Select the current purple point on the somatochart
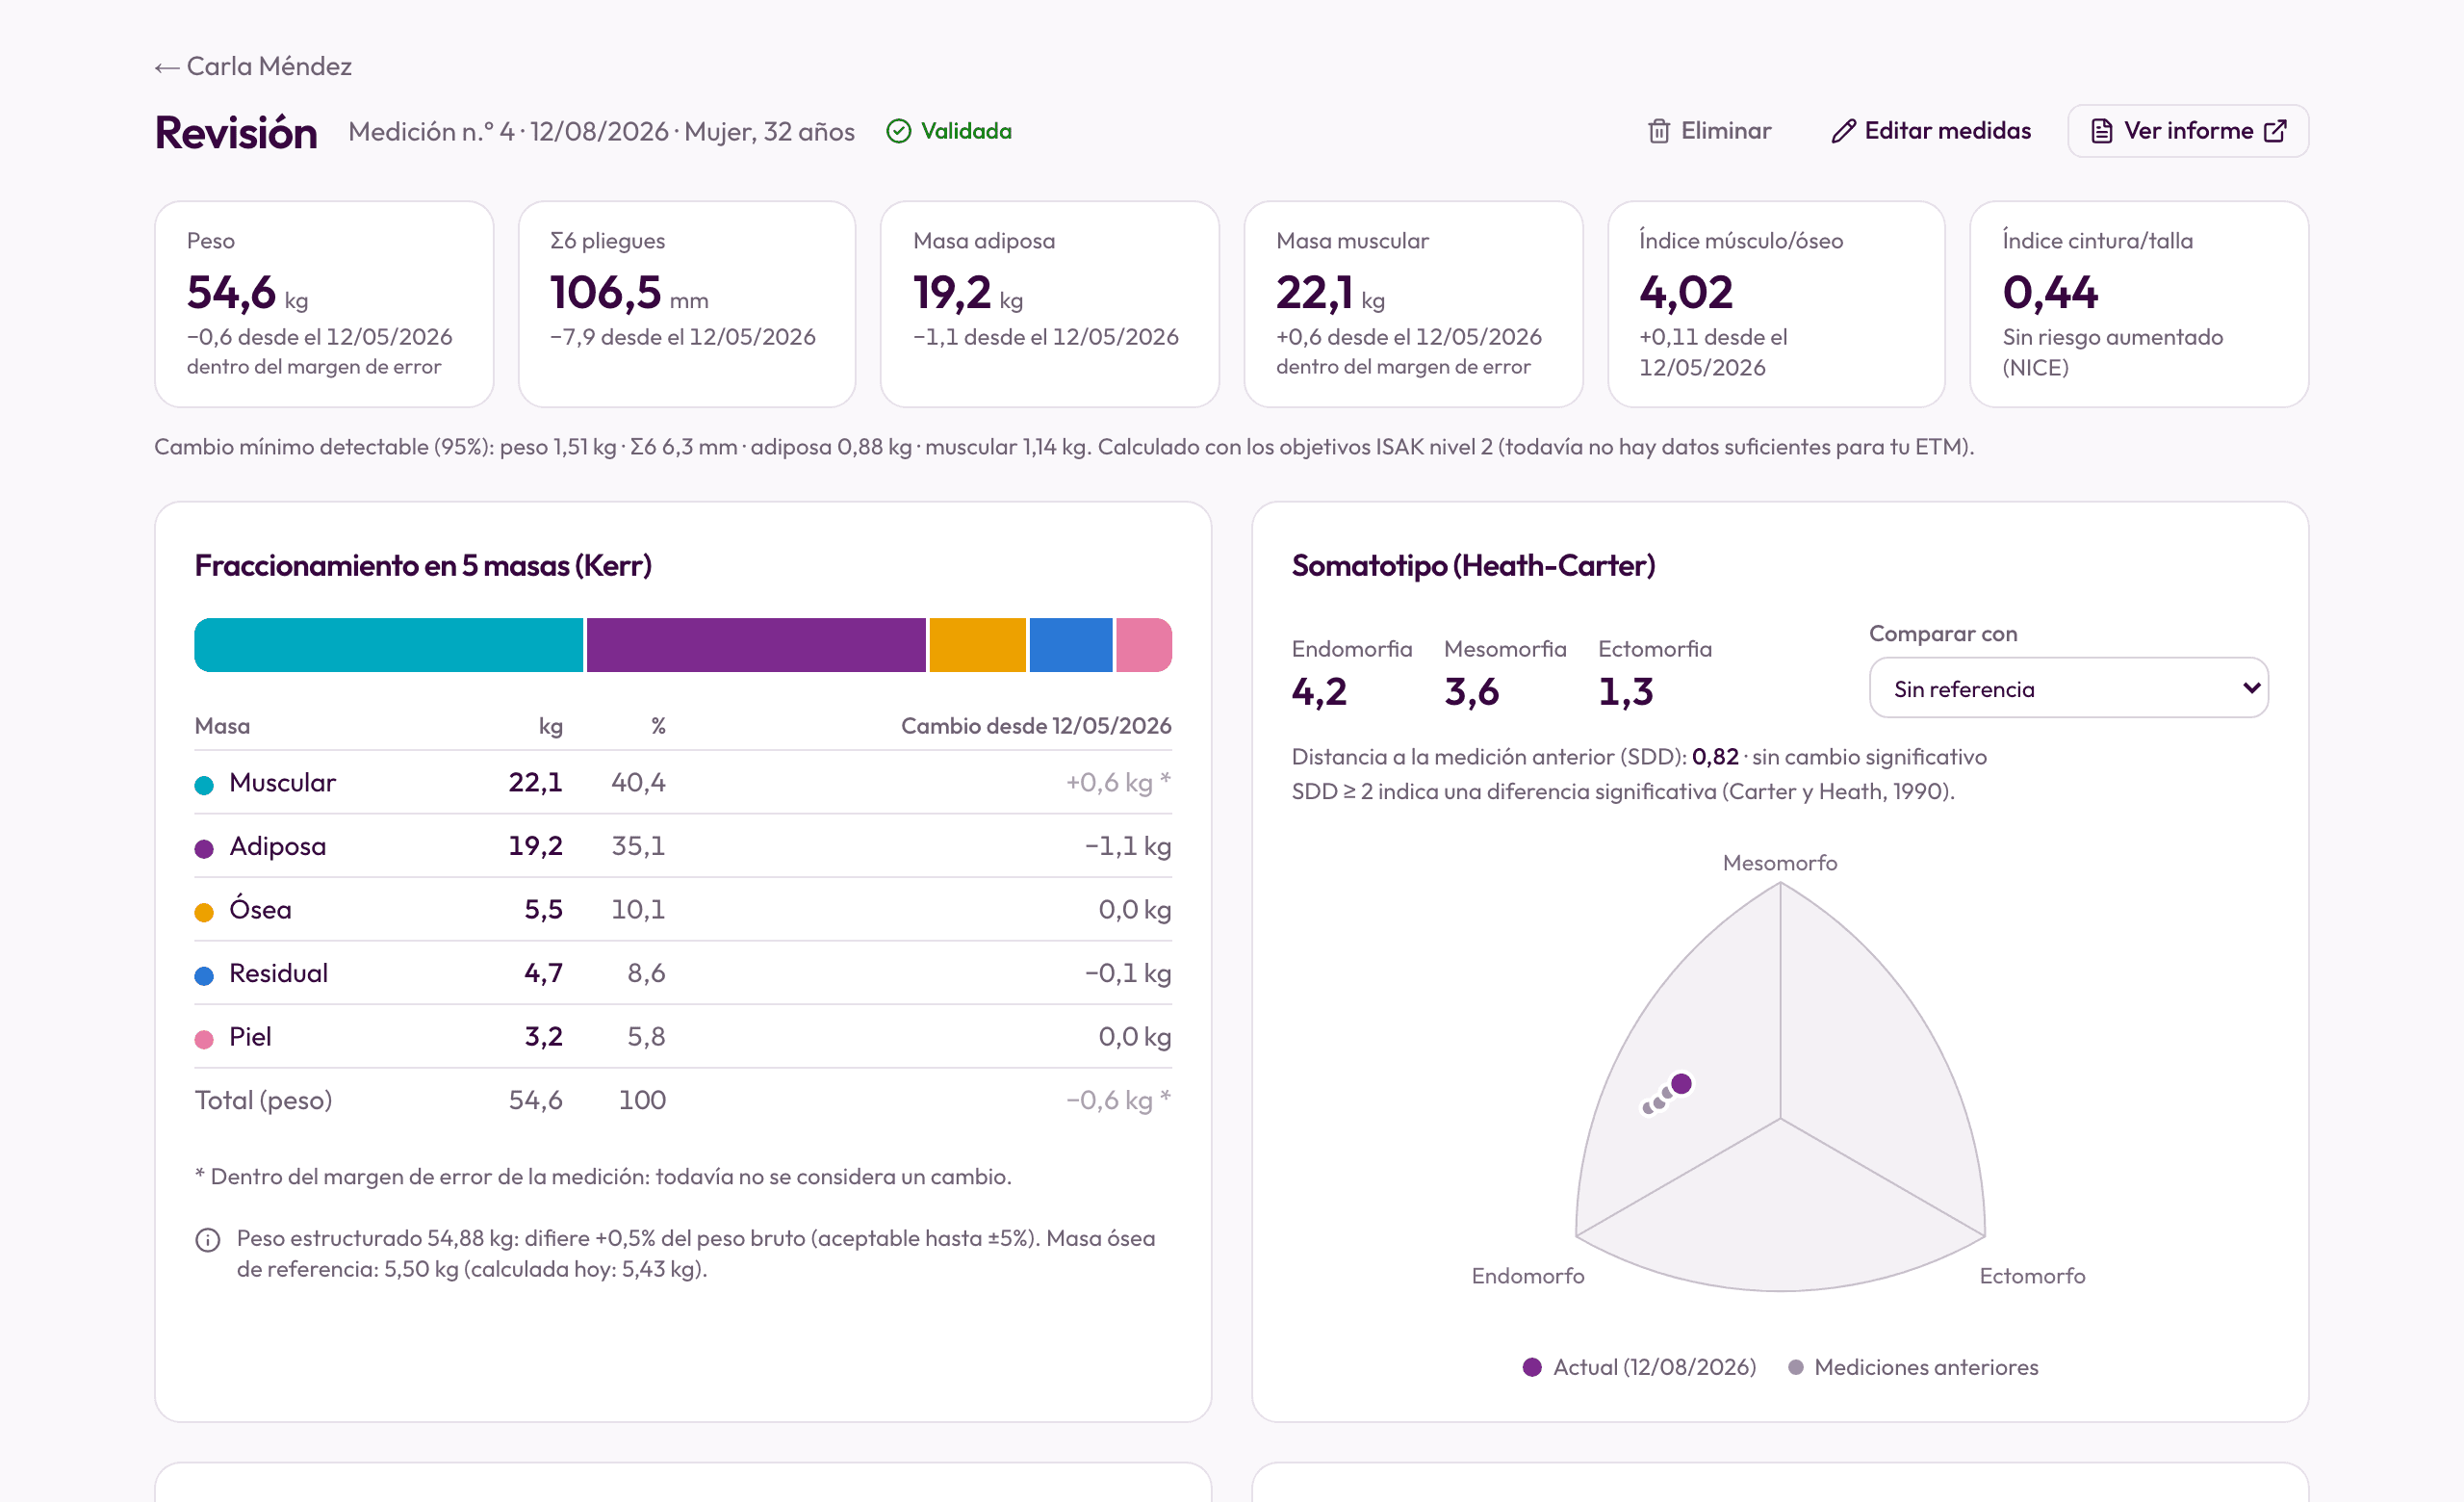The height and width of the screenshot is (1502, 2464). (x=1681, y=1084)
